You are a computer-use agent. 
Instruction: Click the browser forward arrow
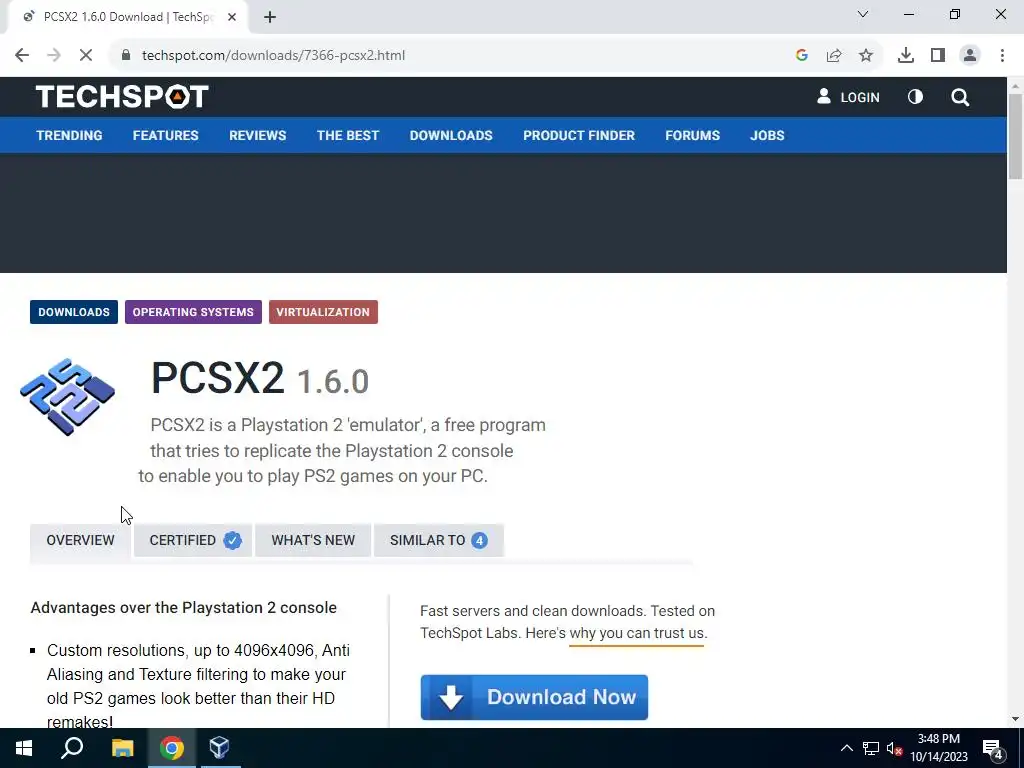[x=54, y=56]
